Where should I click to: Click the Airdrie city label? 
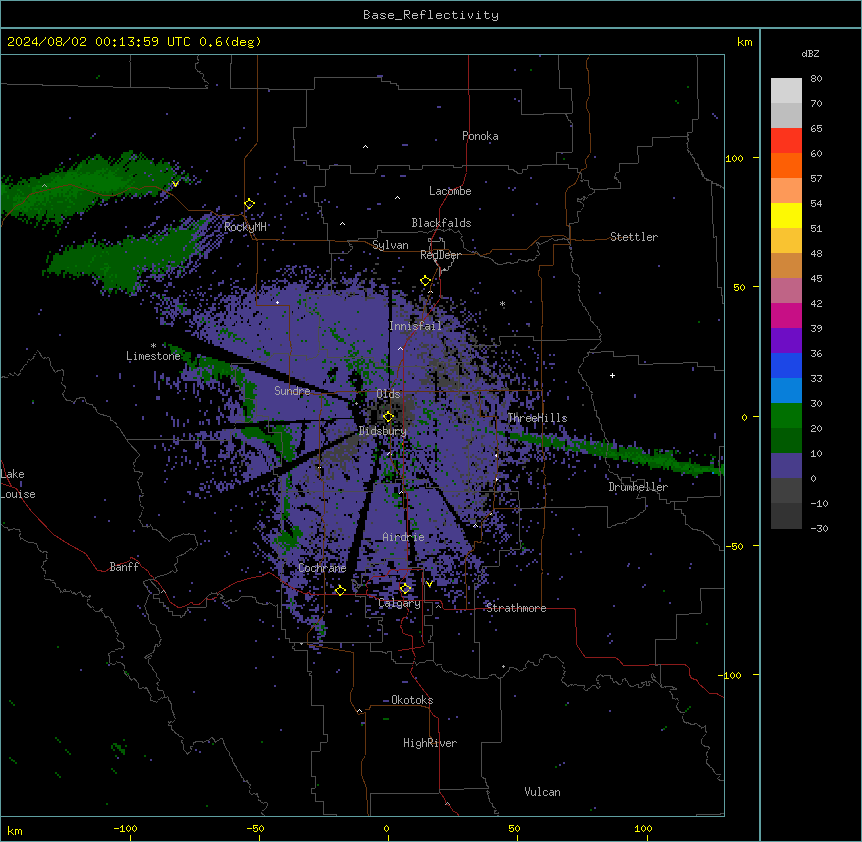403,537
